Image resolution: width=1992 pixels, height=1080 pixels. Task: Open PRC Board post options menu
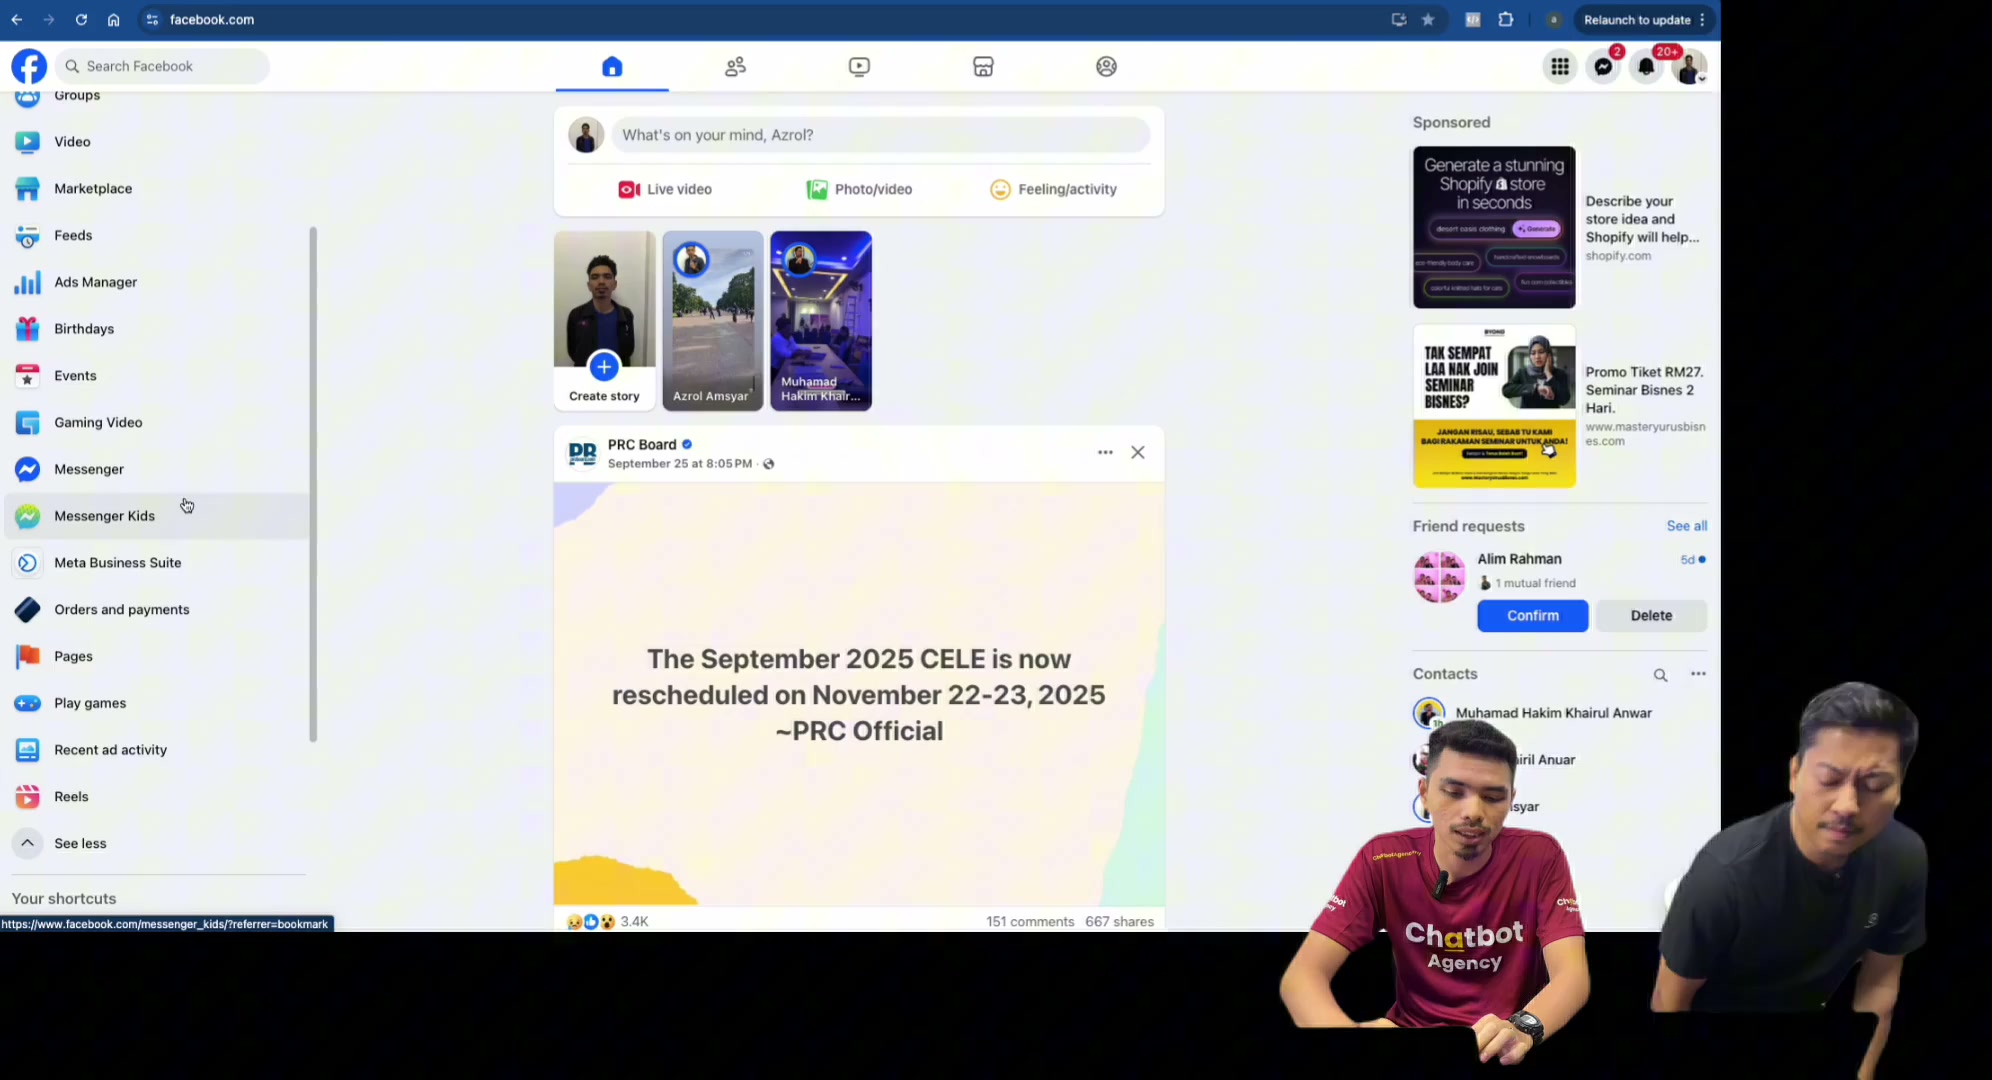pyautogui.click(x=1105, y=453)
